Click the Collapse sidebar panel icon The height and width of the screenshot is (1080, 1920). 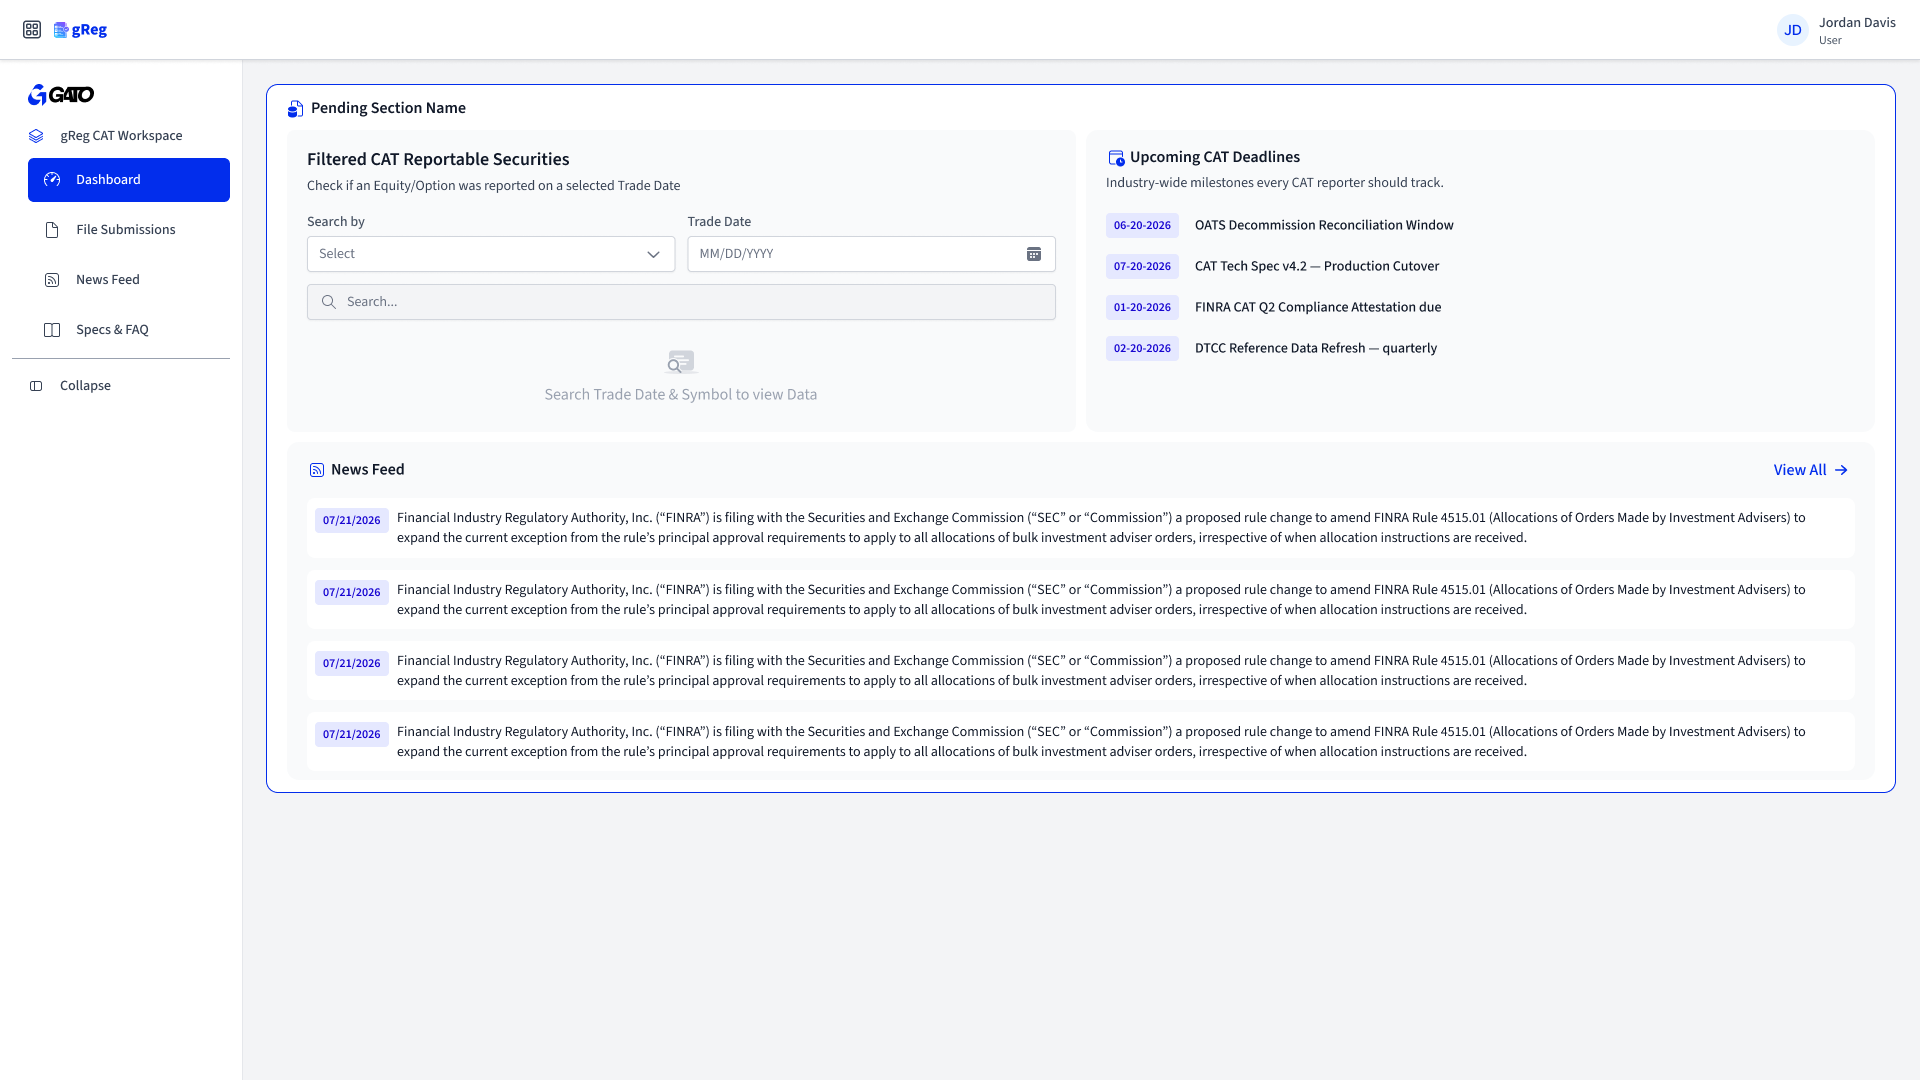[36, 386]
